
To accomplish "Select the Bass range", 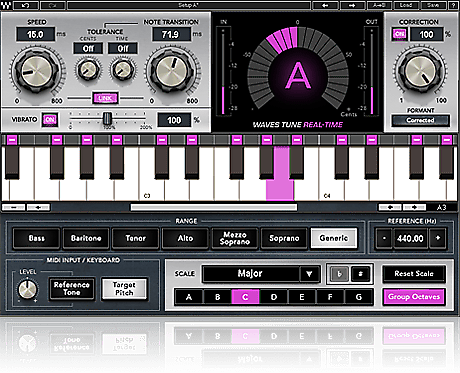I will 37,238.
